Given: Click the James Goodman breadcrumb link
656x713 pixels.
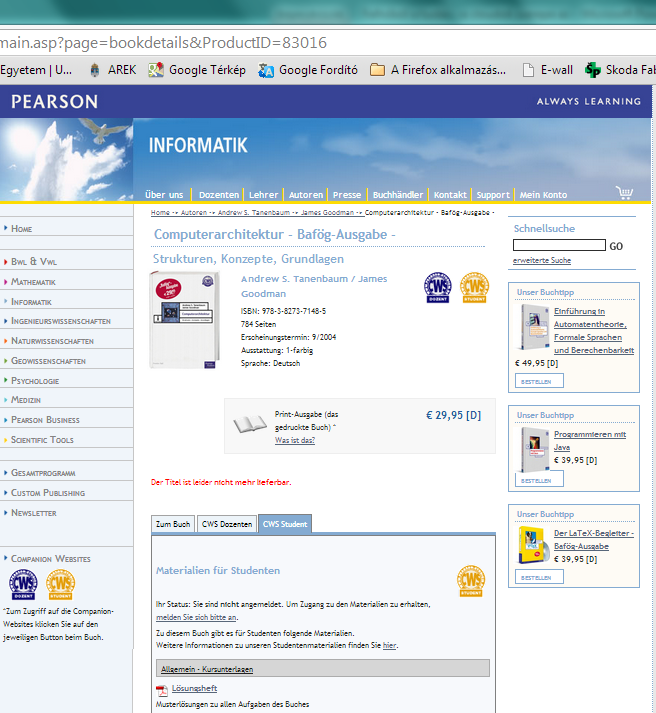Looking at the screenshot, I should click(x=327, y=212).
